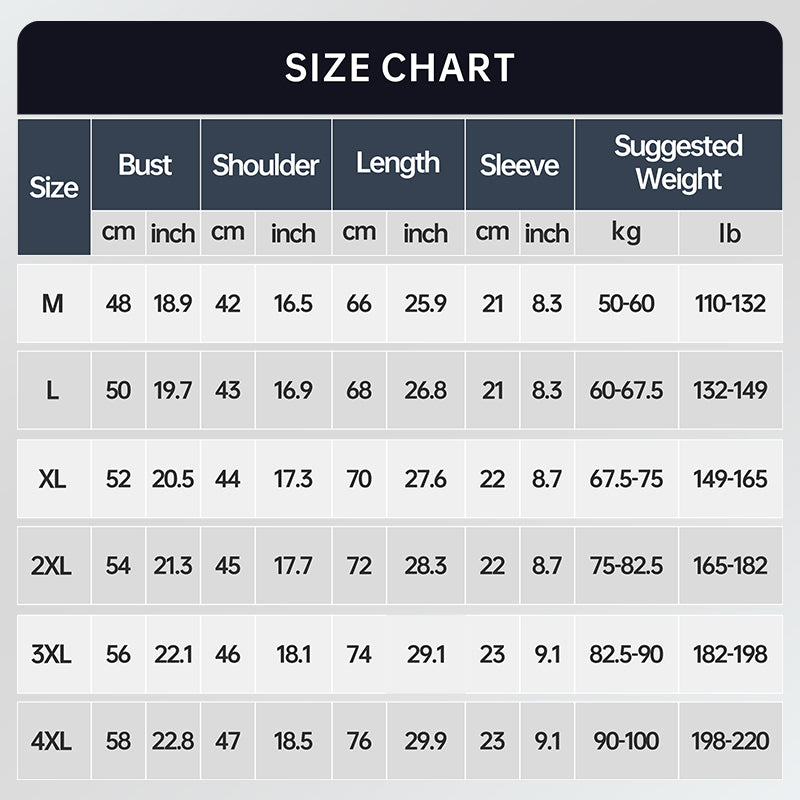The height and width of the screenshot is (800, 800).
Task: Click the XL size row label
Action: click(x=53, y=479)
